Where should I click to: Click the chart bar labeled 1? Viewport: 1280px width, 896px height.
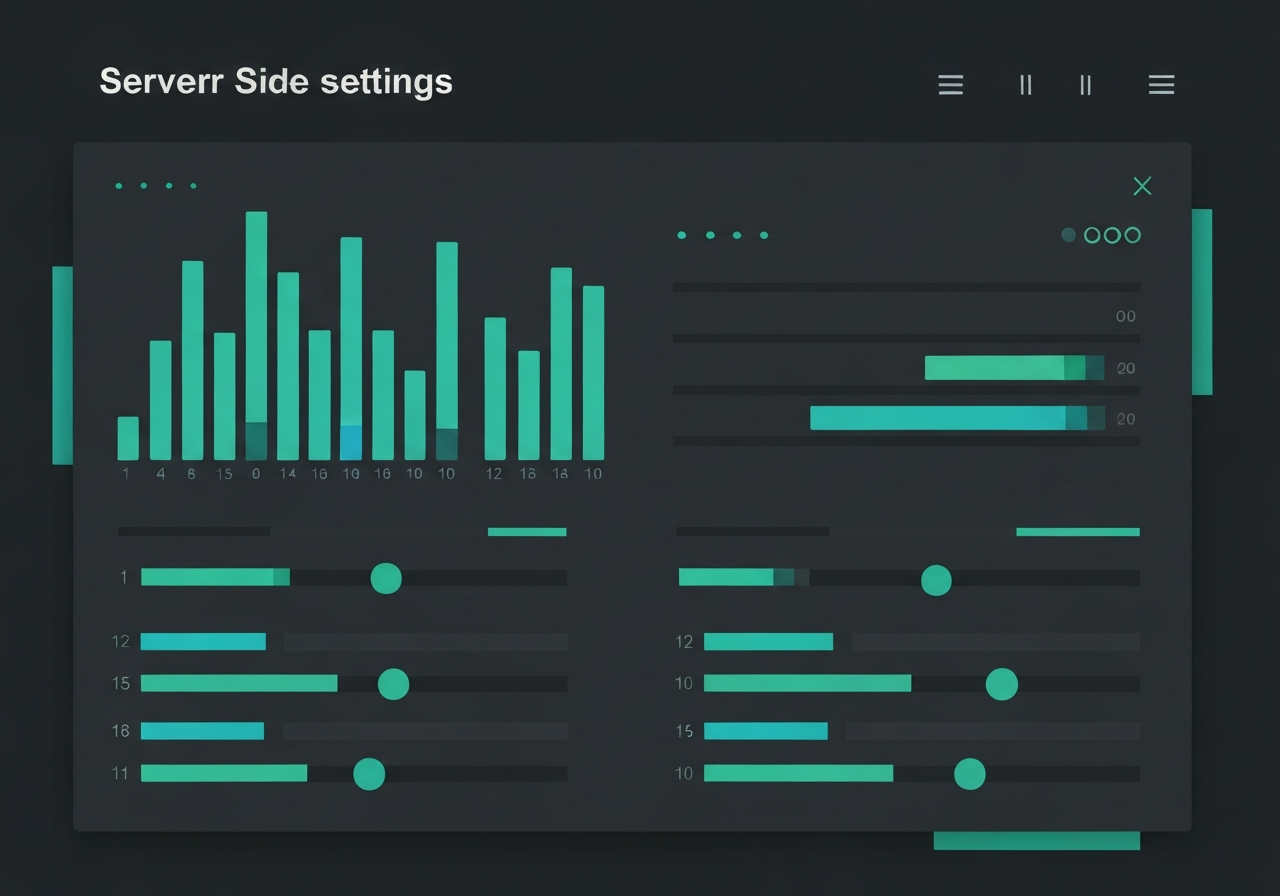(128, 438)
